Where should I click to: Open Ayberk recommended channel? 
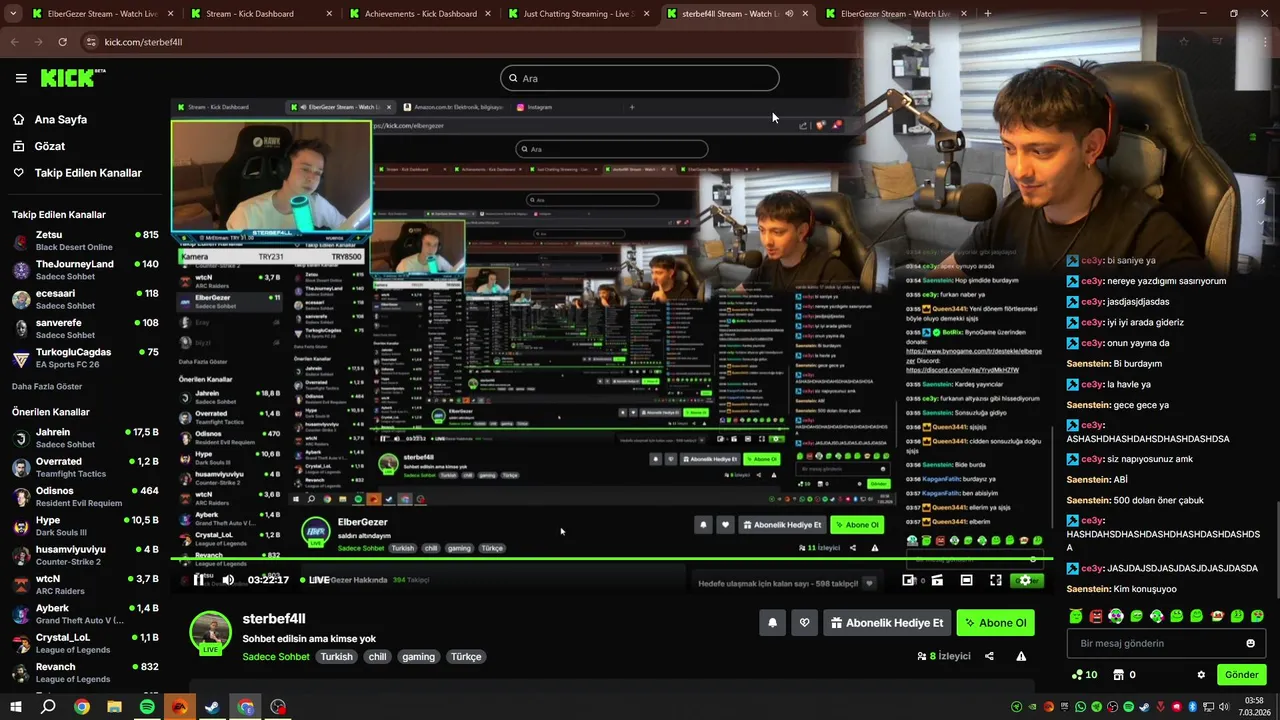coord(85,614)
